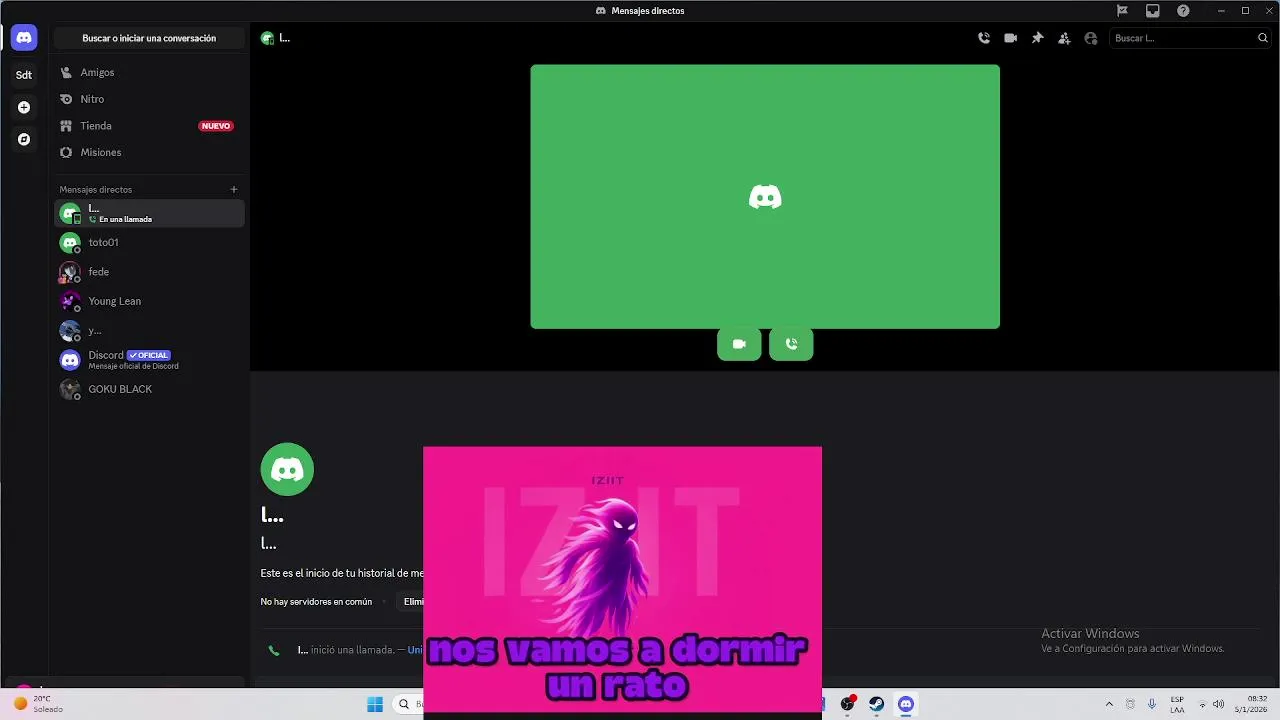Open the help question mark icon
Viewport: 1280px width, 720px height.
pyautogui.click(x=1183, y=11)
